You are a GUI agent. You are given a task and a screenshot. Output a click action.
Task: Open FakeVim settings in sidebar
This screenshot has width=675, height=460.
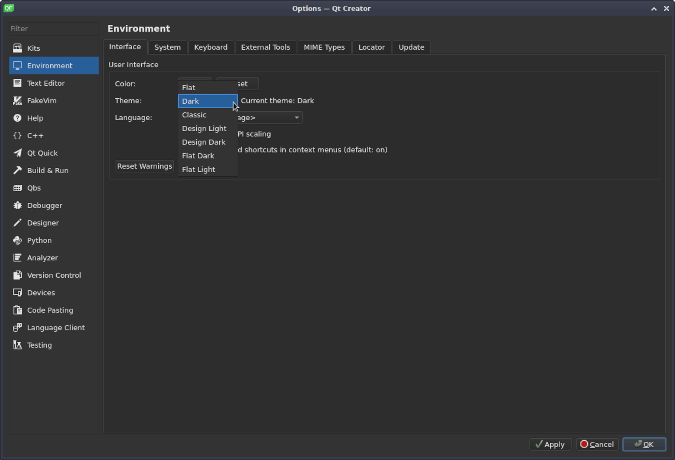click(42, 100)
